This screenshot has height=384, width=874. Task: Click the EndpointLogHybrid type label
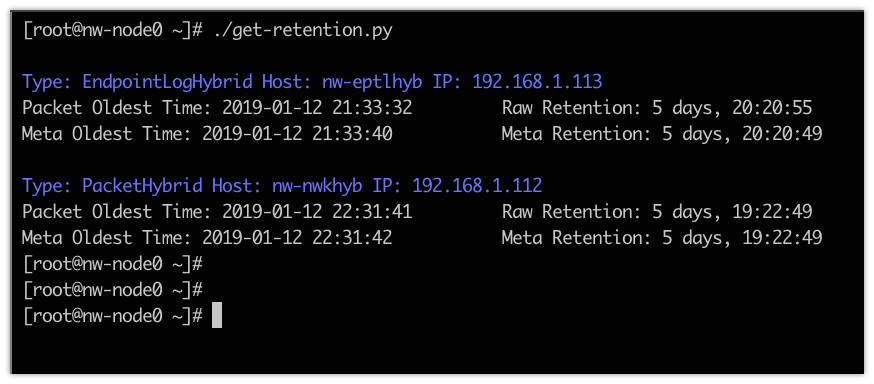[170, 82]
